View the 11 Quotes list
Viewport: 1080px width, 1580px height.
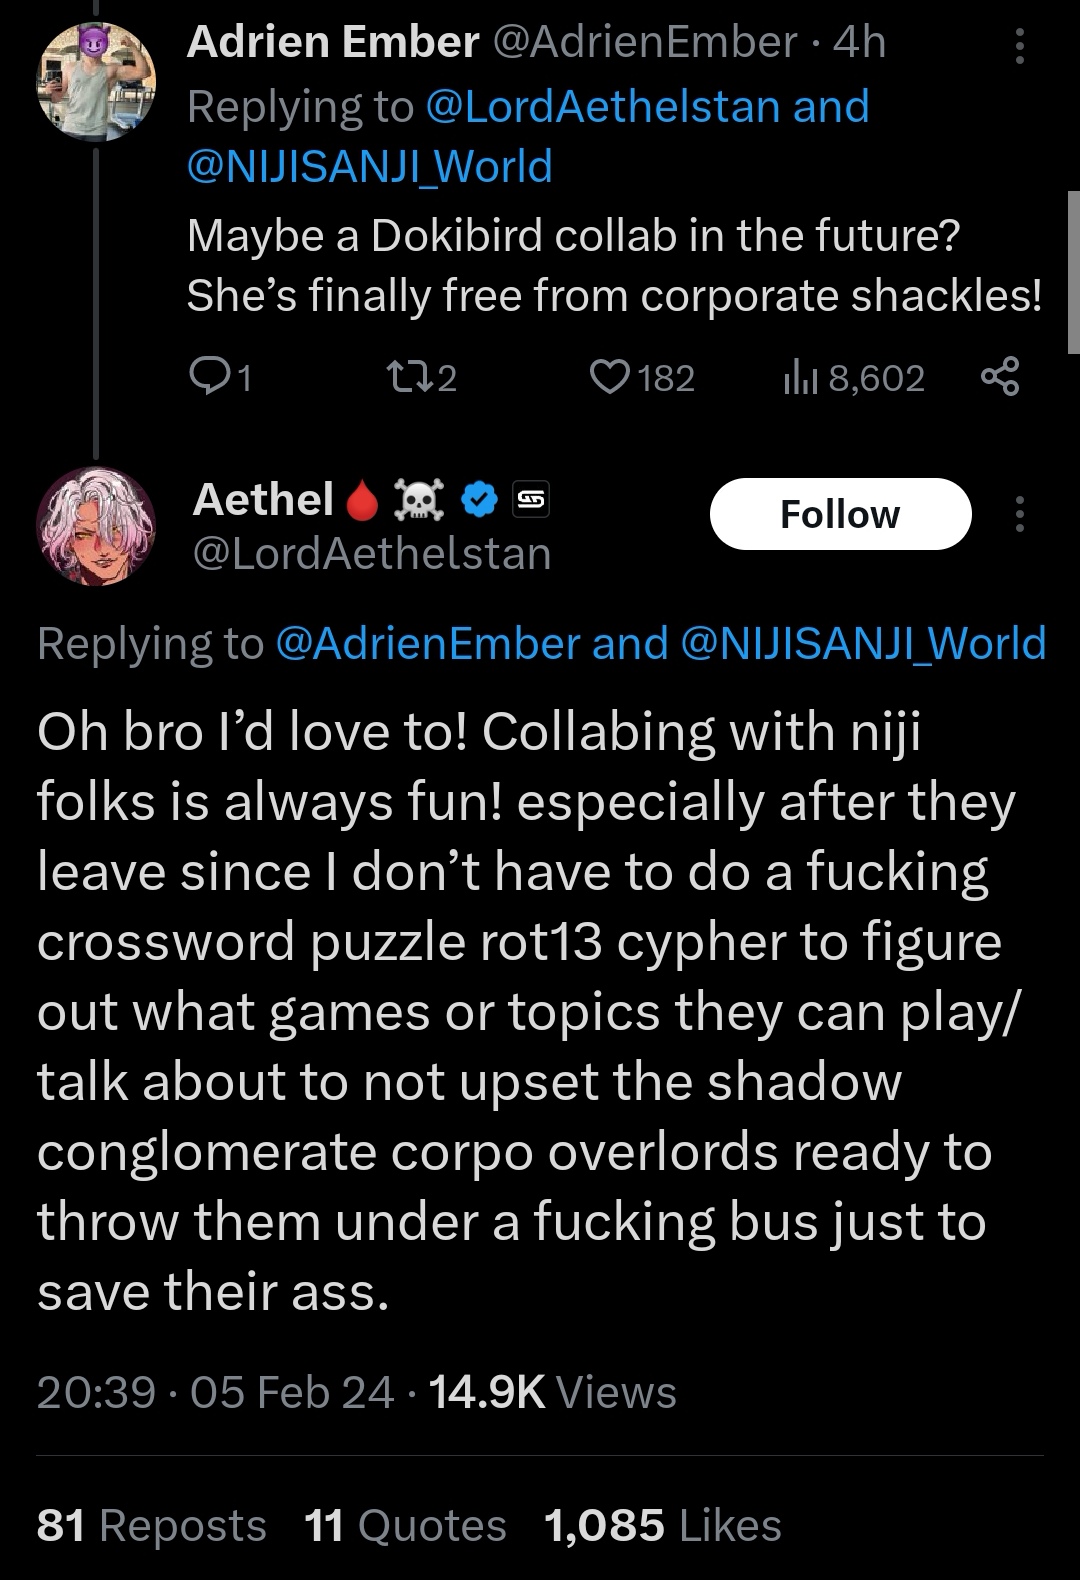point(405,1526)
